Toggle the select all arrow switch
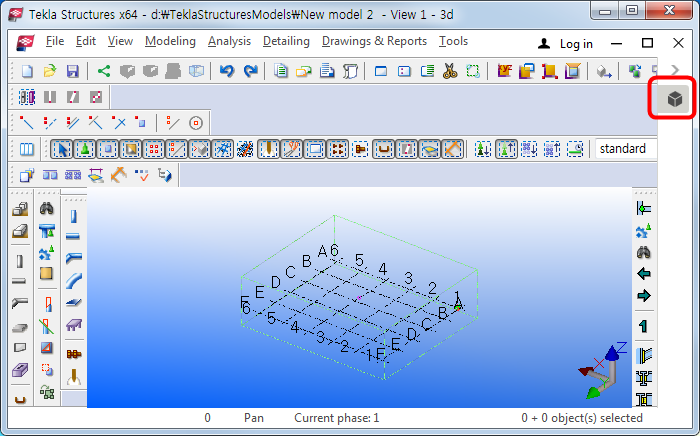 click(x=62, y=149)
